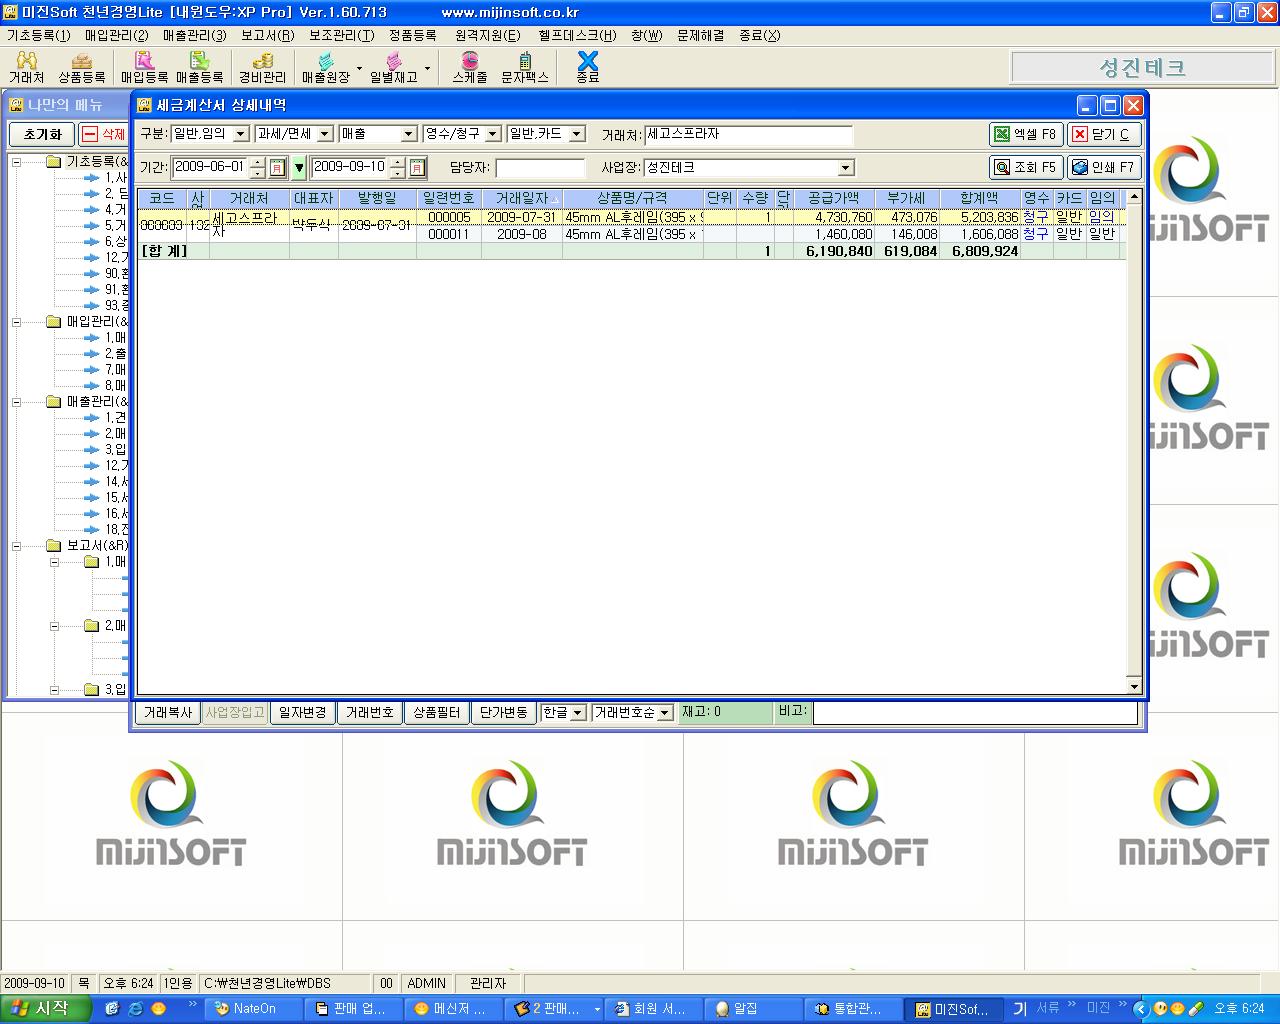1280x1024 pixels.
Task: Open the 일별재고 toolbar dropdown arrow
Action: click(427, 69)
